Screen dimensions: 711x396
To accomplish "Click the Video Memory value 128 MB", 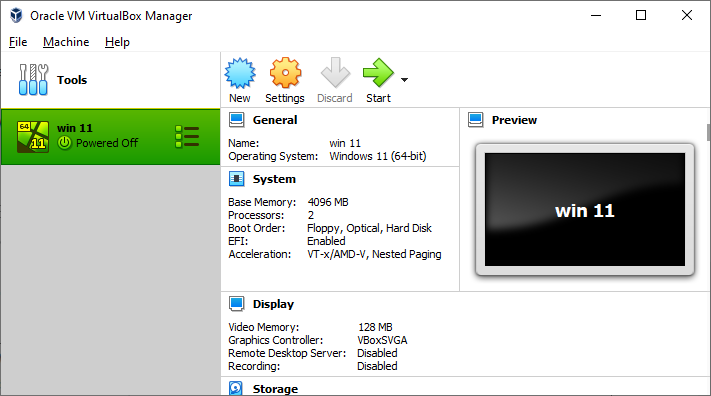I will click(x=375, y=327).
